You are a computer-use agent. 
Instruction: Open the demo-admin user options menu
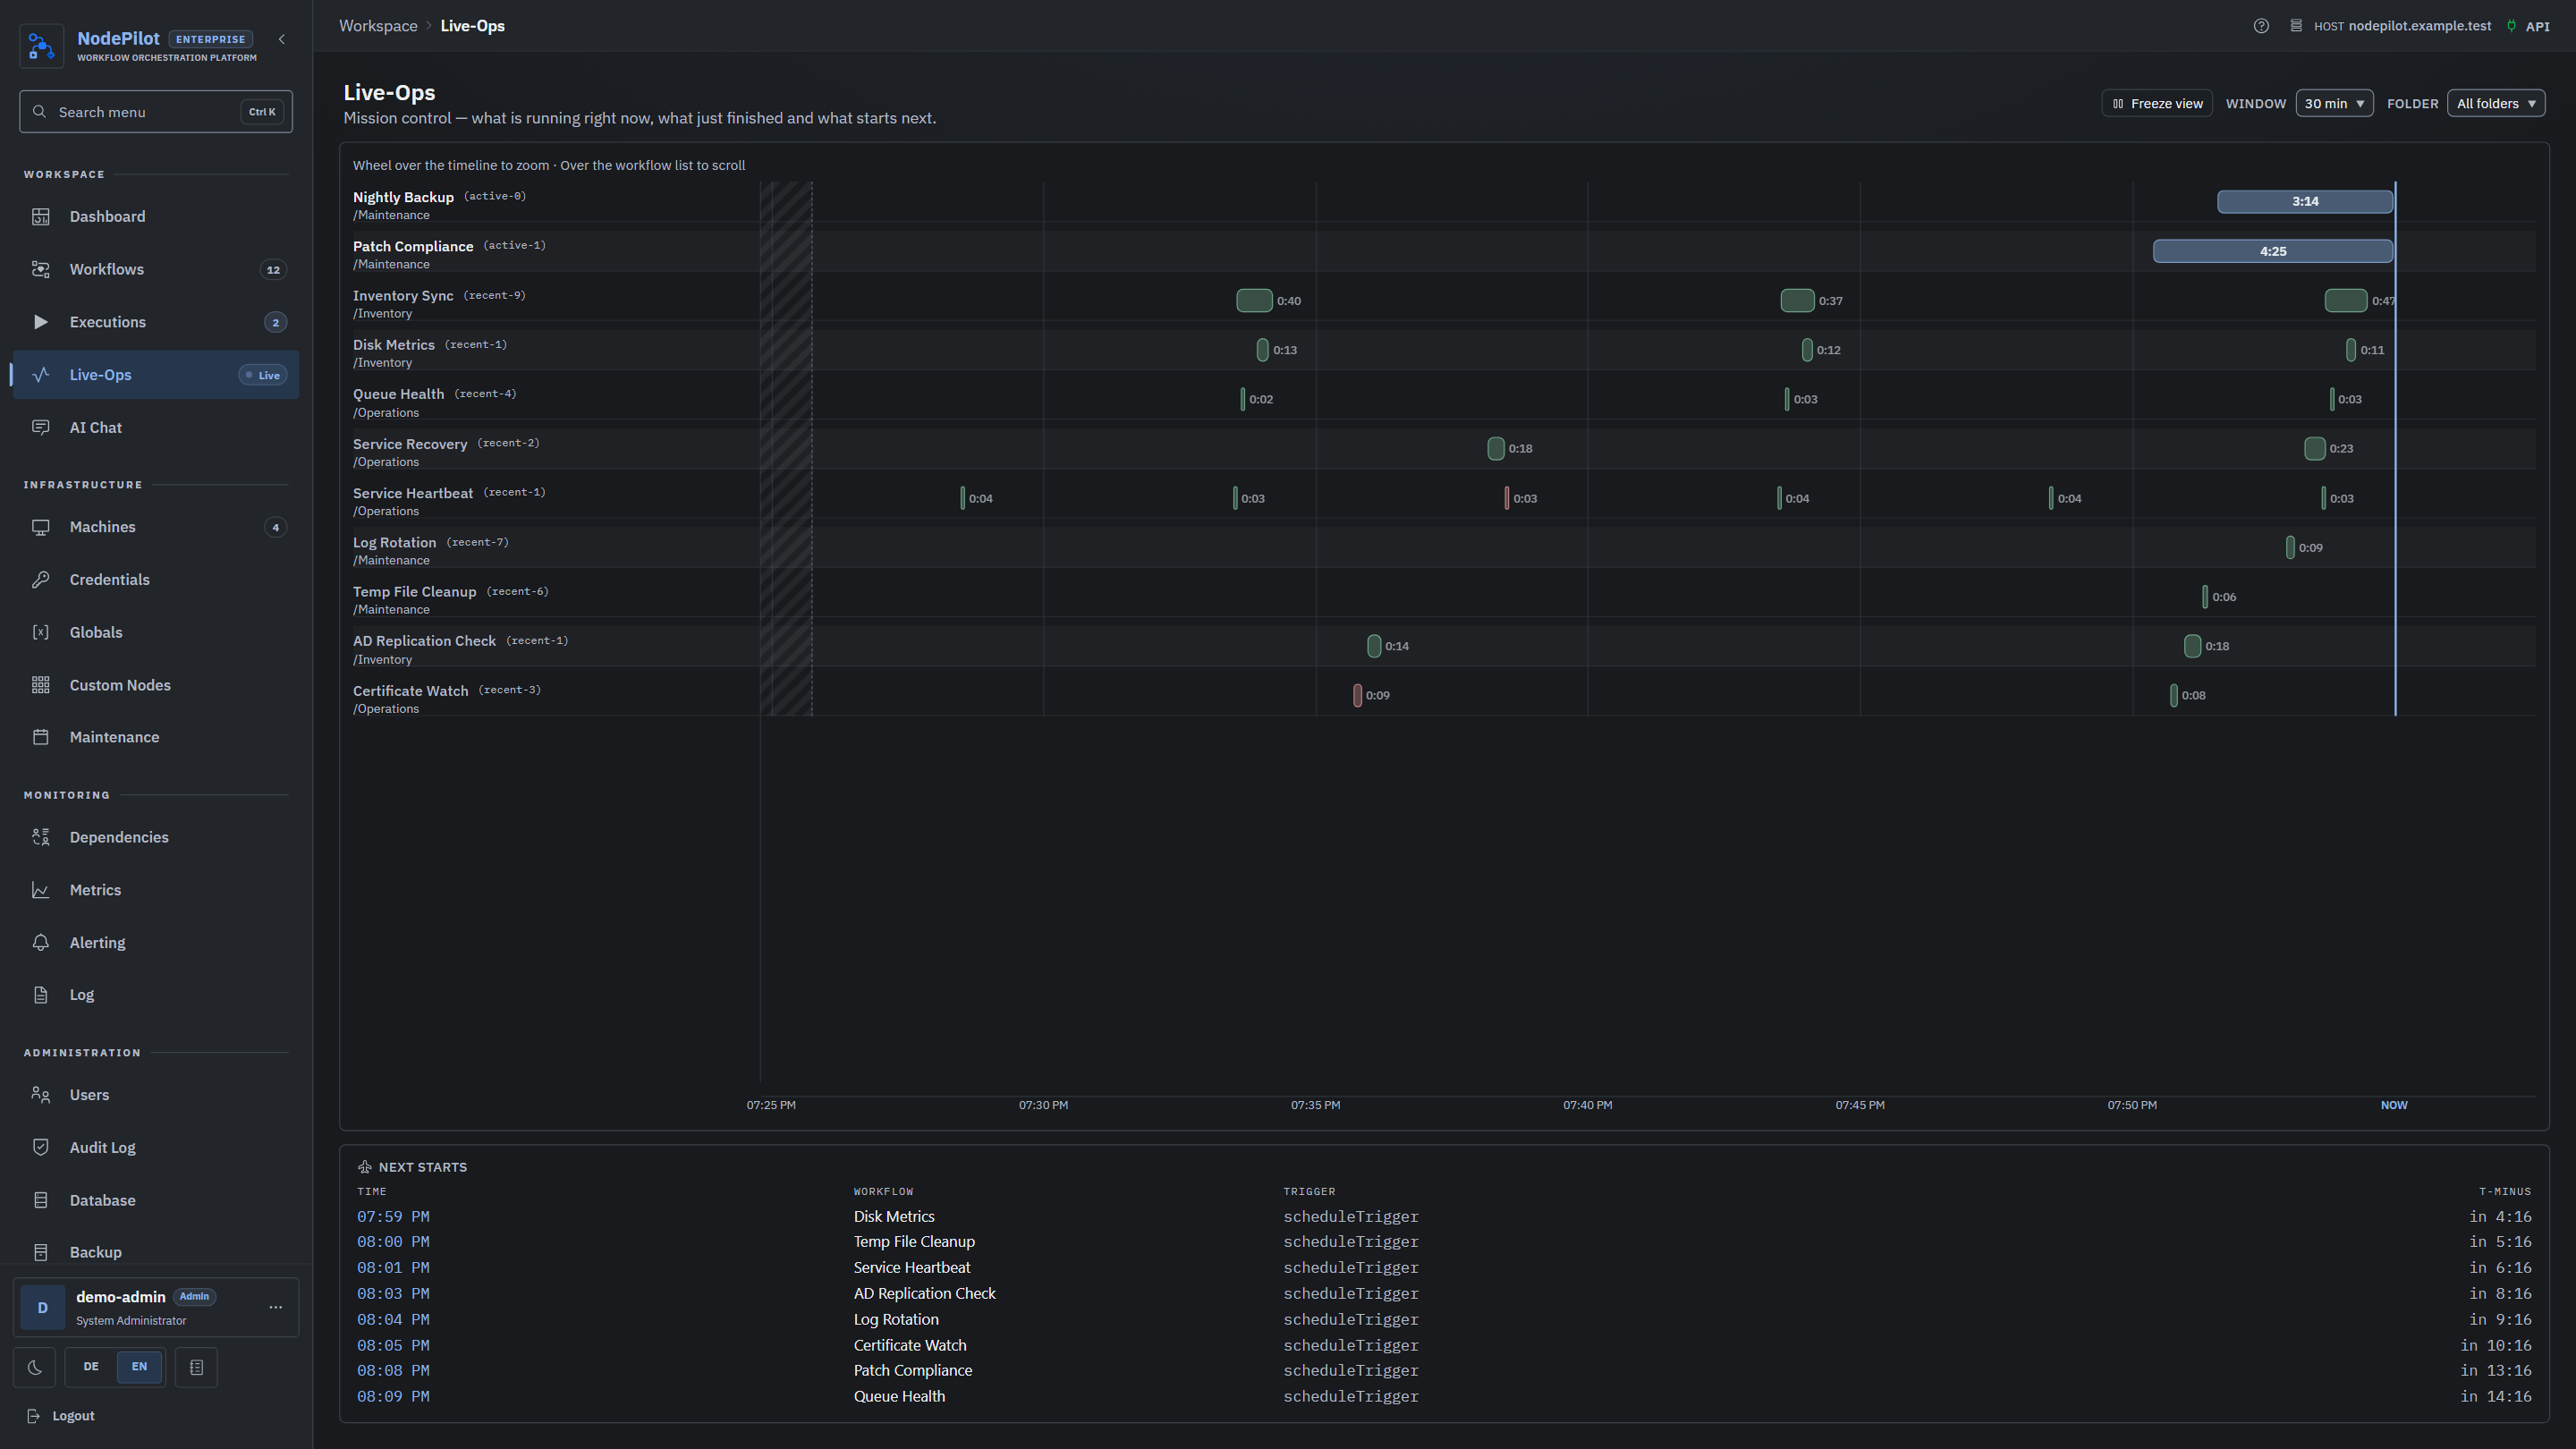click(276, 1308)
